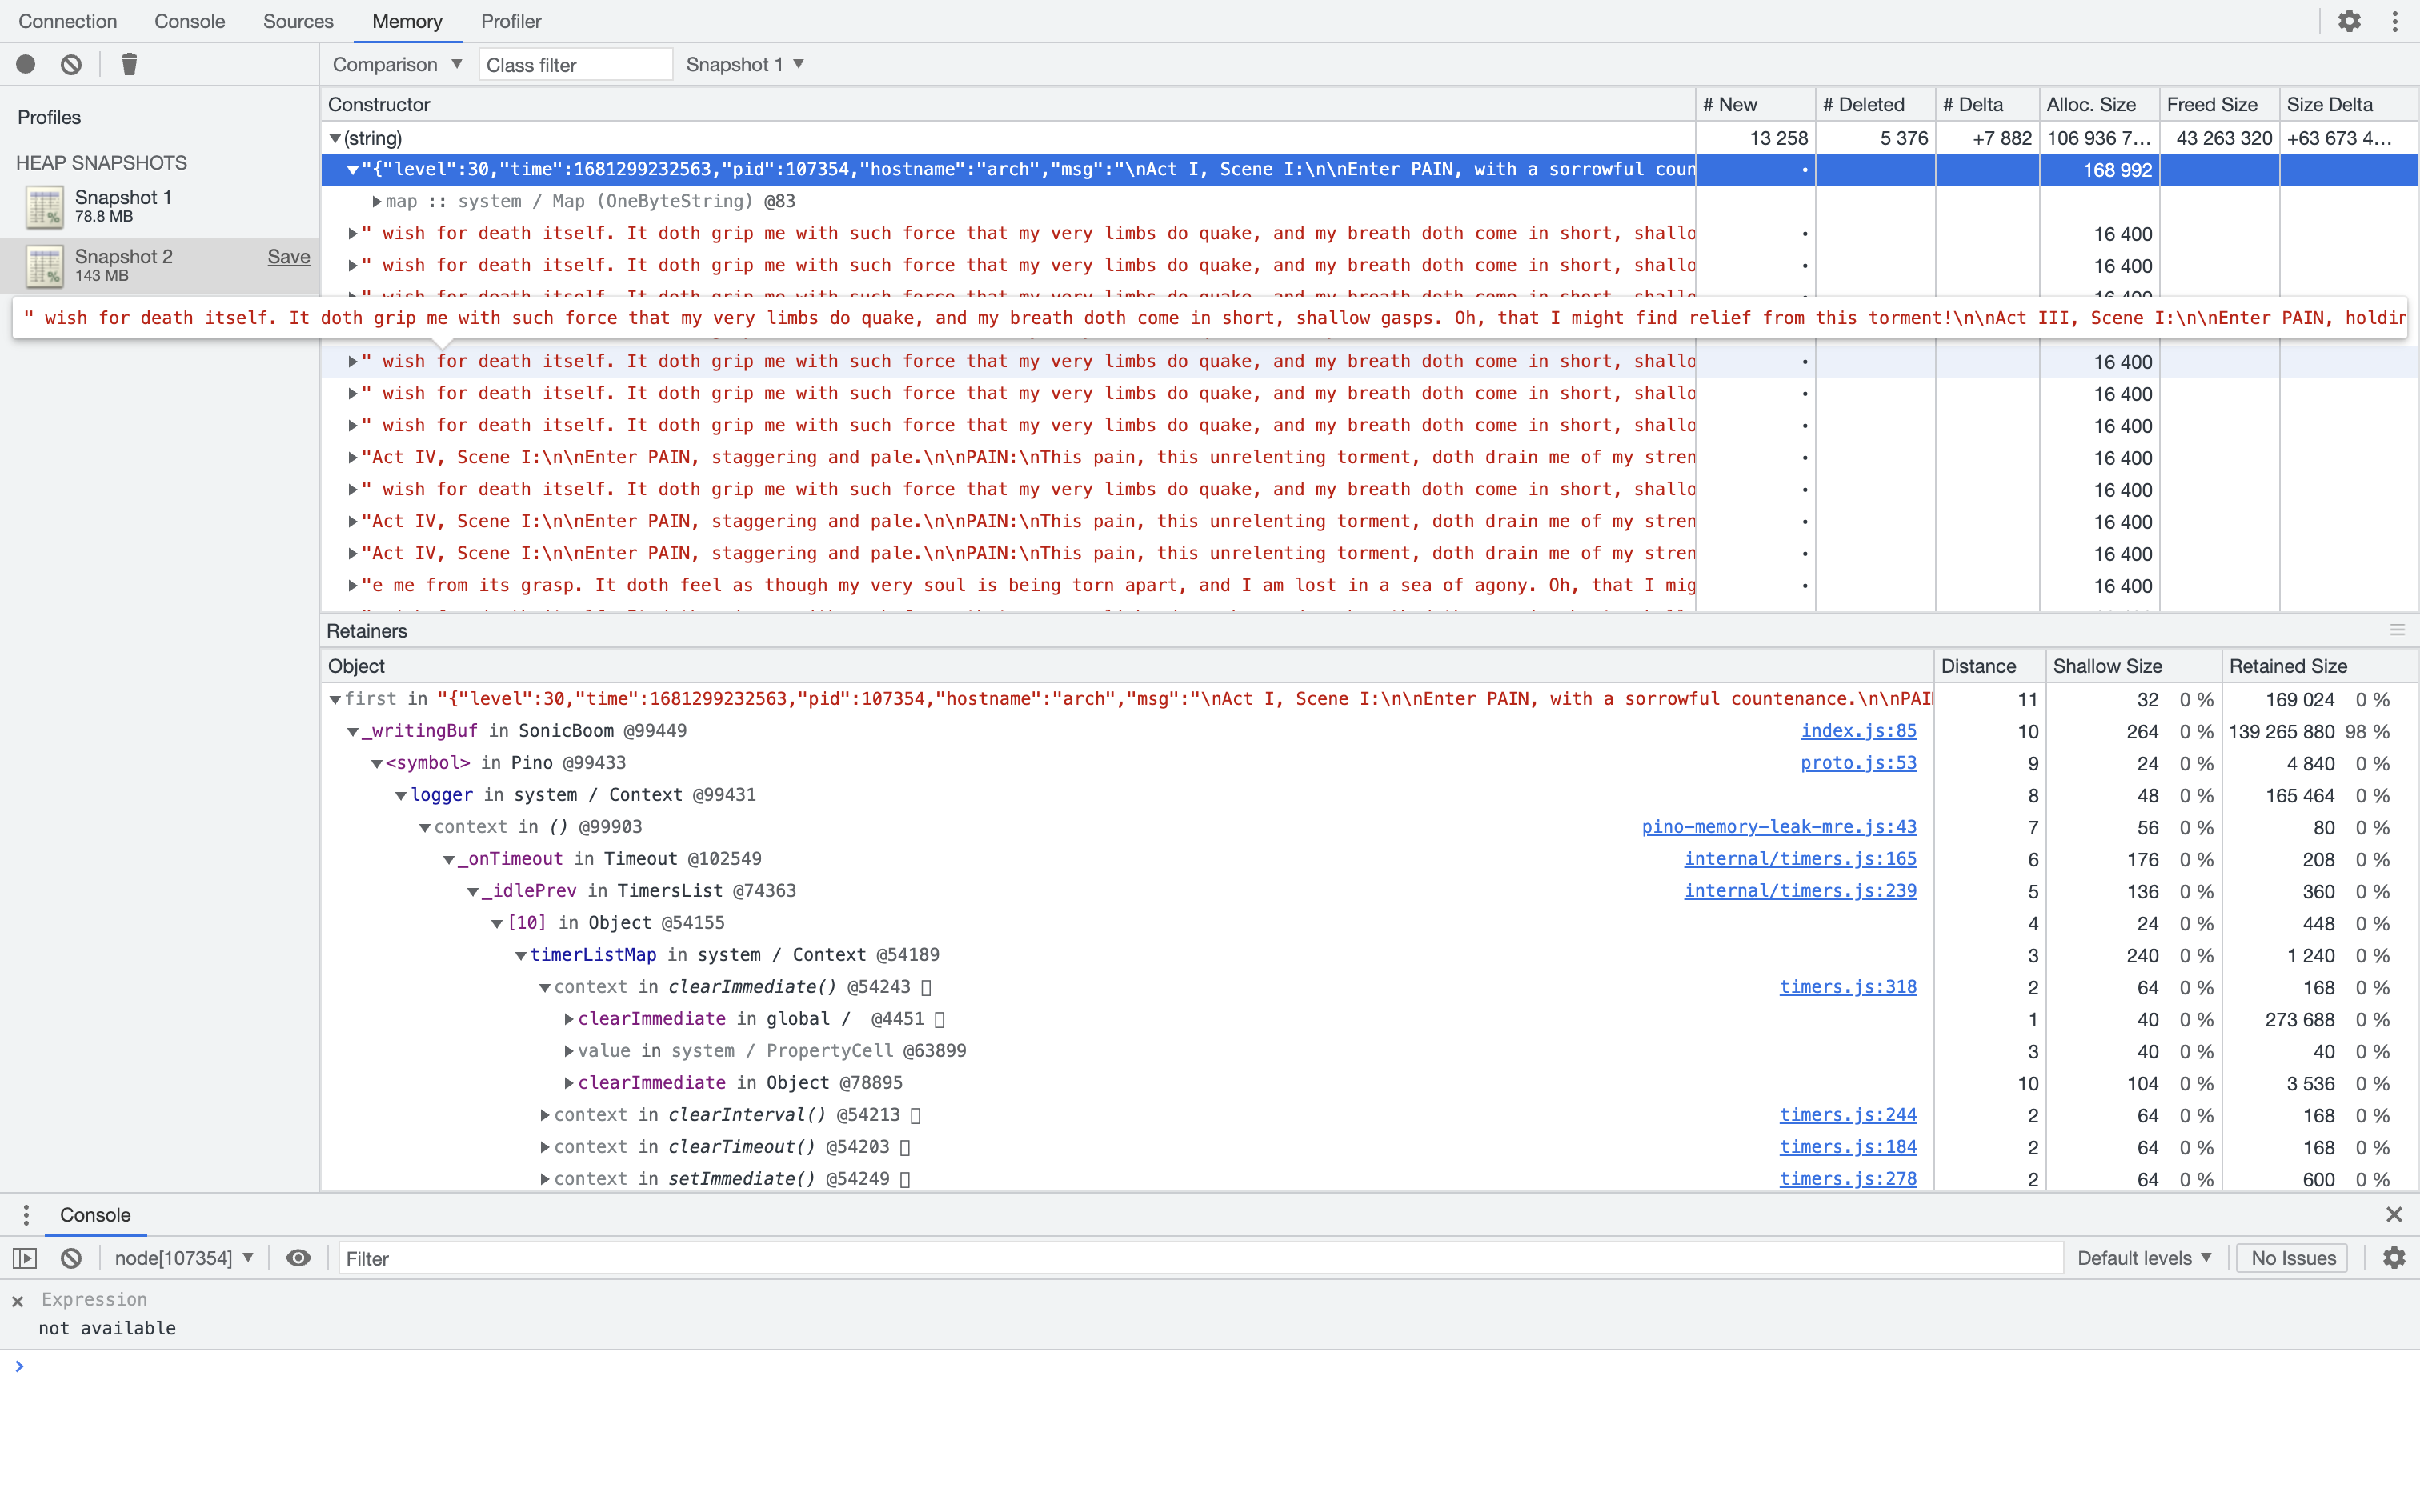The width and height of the screenshot is (2420, 1512).
Task: Delete selected snapshot with trash icon
Action: 129,63
